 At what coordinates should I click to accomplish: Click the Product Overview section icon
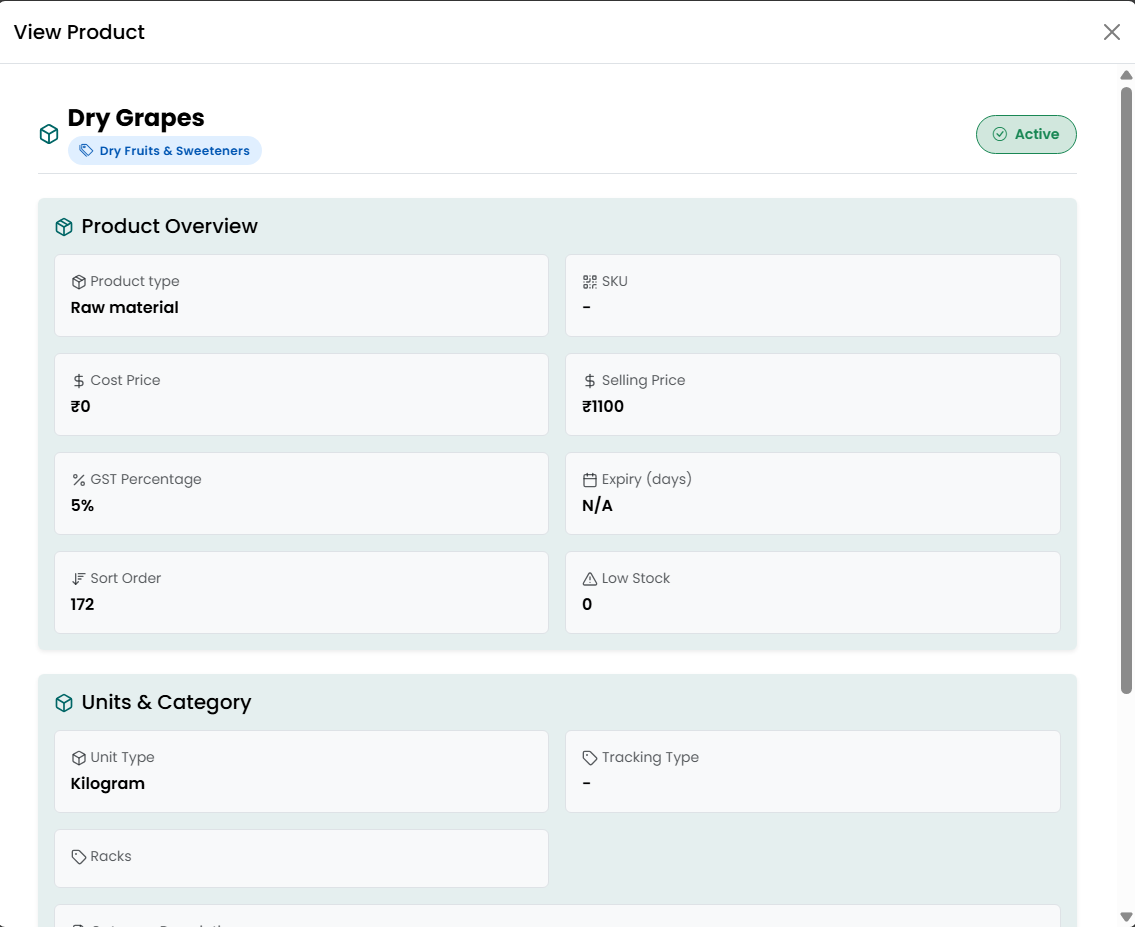coord(64,227)
